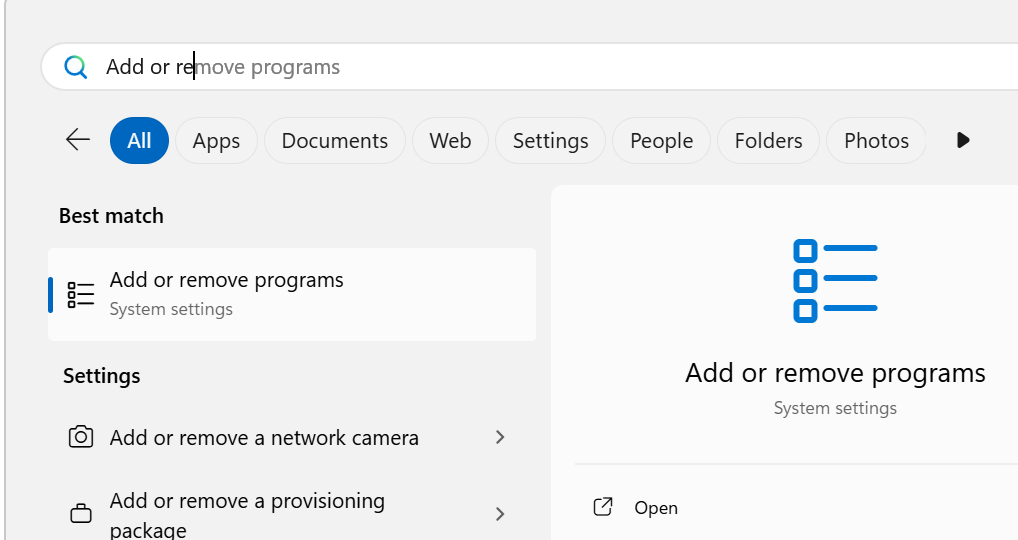Expand the network camera result chevron
1018x540 pixels.
[500, 437]
